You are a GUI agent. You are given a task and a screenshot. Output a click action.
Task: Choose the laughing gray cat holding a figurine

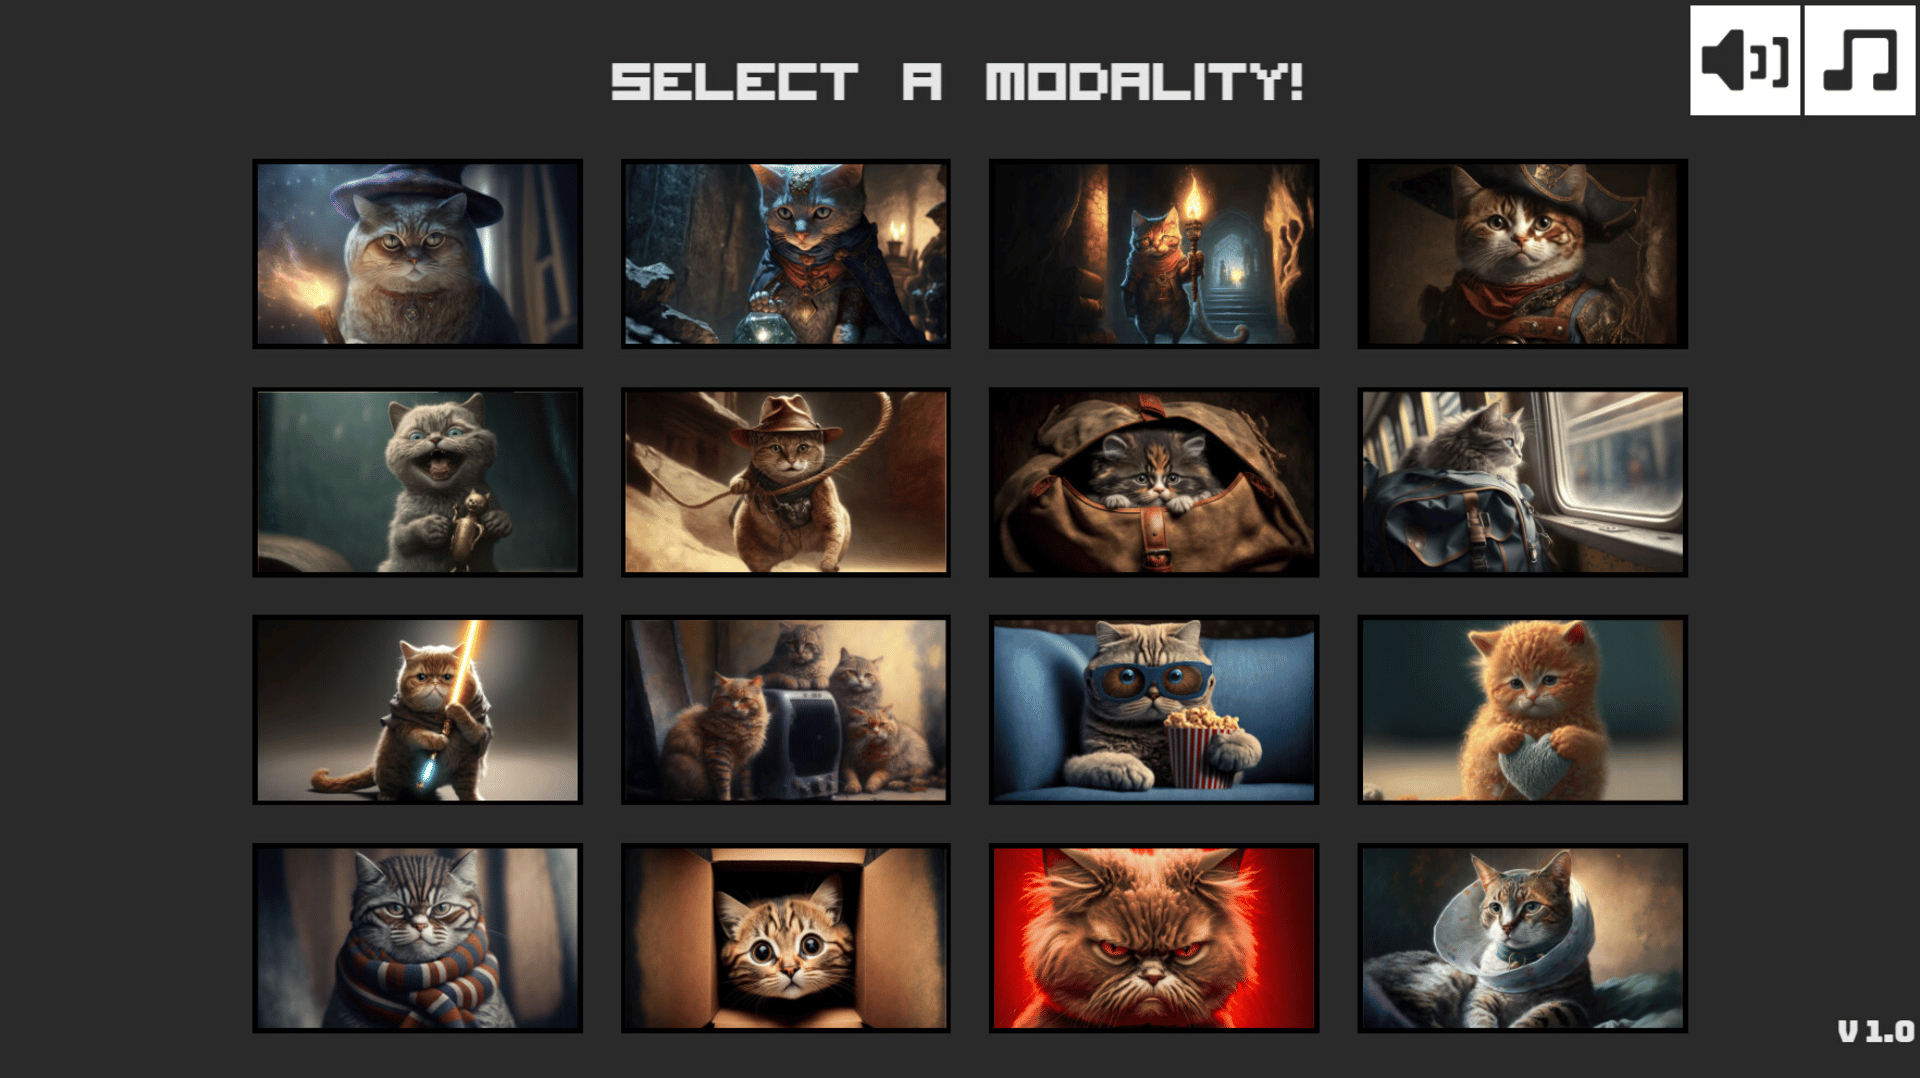(417, 482)
